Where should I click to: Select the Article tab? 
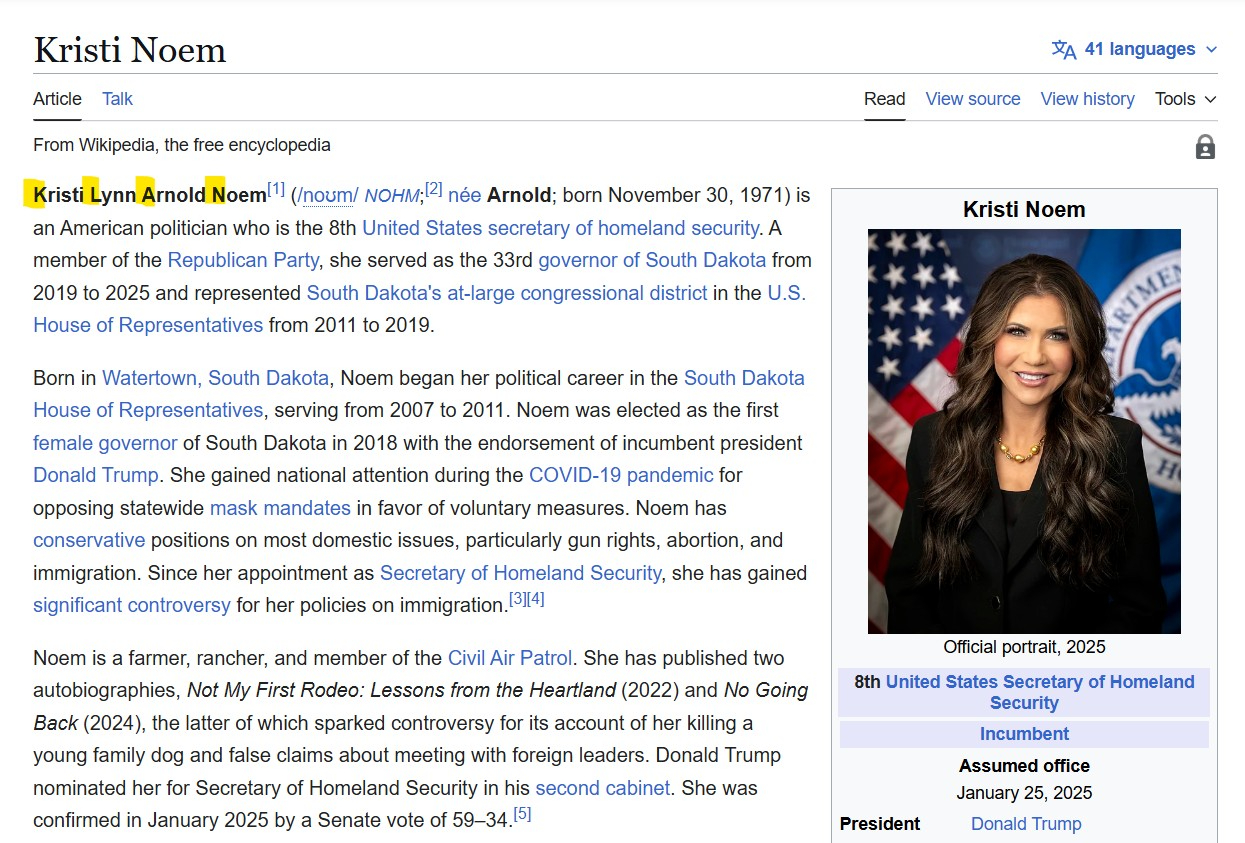click(x=57, y=99)
